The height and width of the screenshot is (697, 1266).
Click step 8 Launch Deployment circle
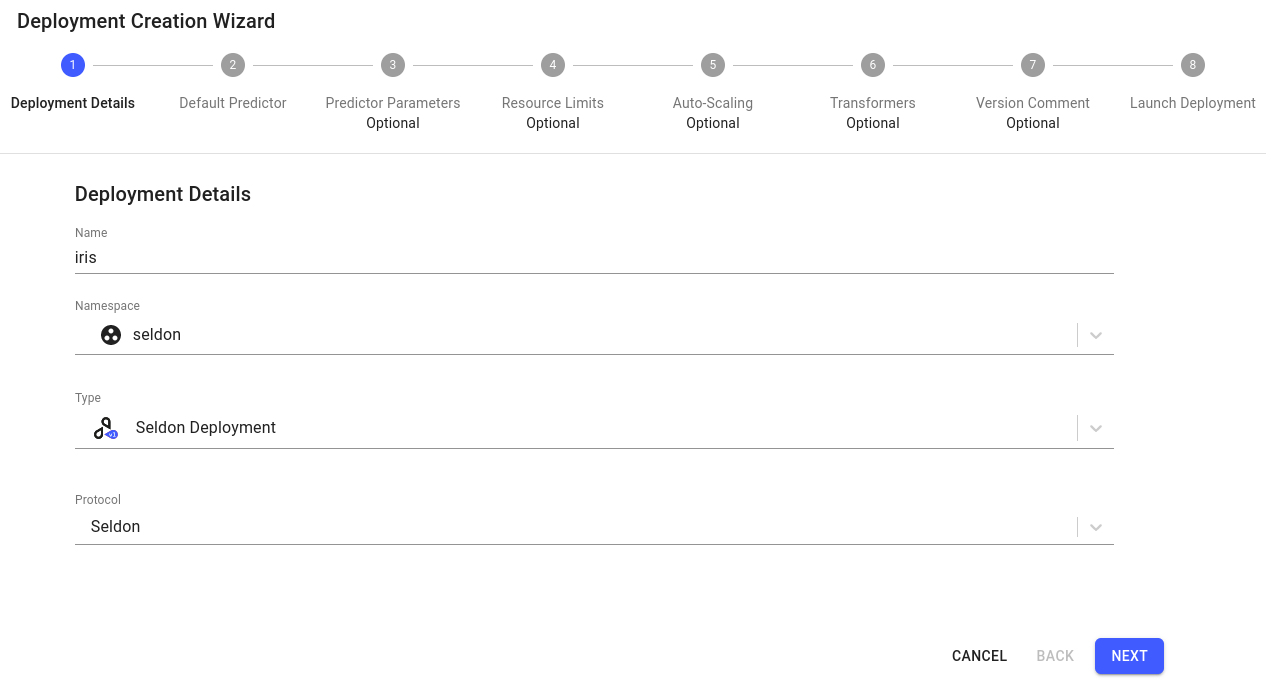[x=1193, y=65]
